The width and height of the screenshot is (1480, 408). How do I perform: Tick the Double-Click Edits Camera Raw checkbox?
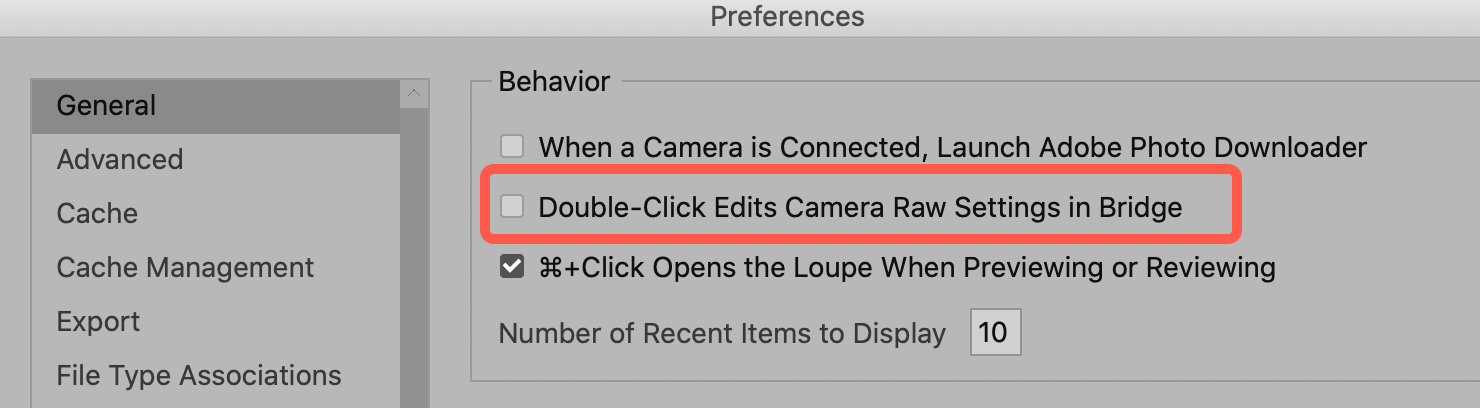[x=512, y=207]
